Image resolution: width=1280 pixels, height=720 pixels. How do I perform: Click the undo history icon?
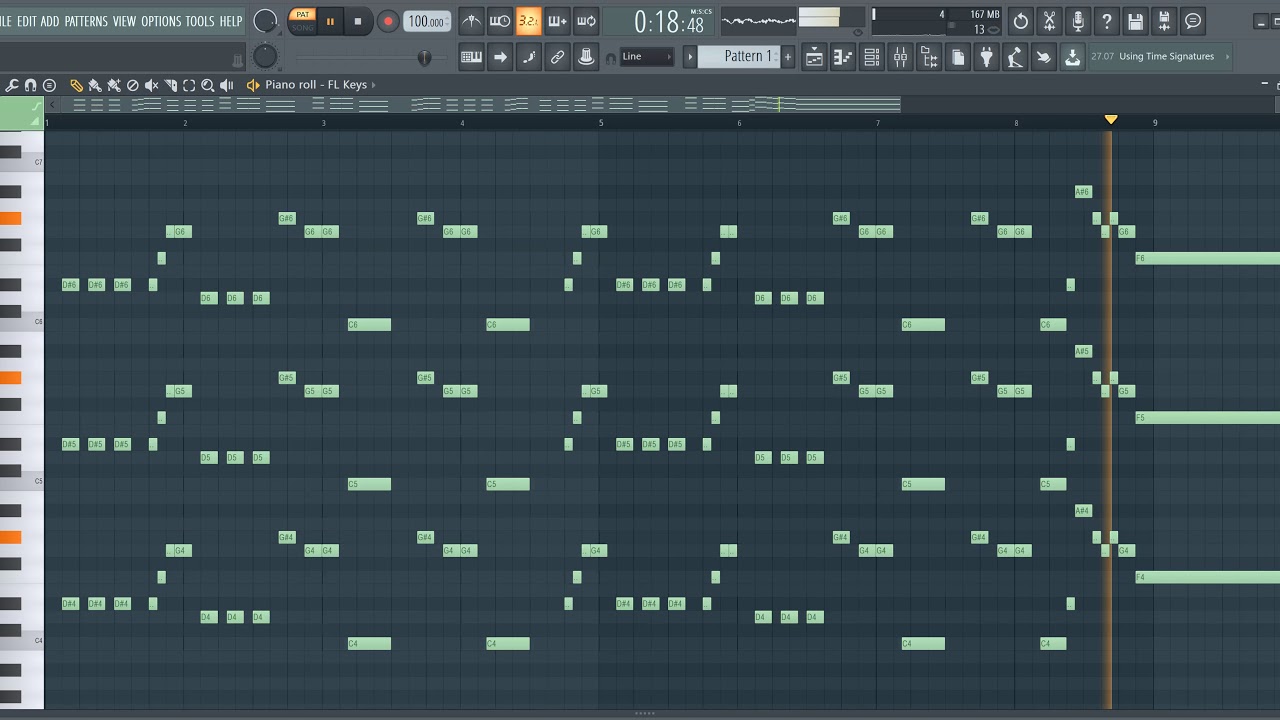point(1020,21)
